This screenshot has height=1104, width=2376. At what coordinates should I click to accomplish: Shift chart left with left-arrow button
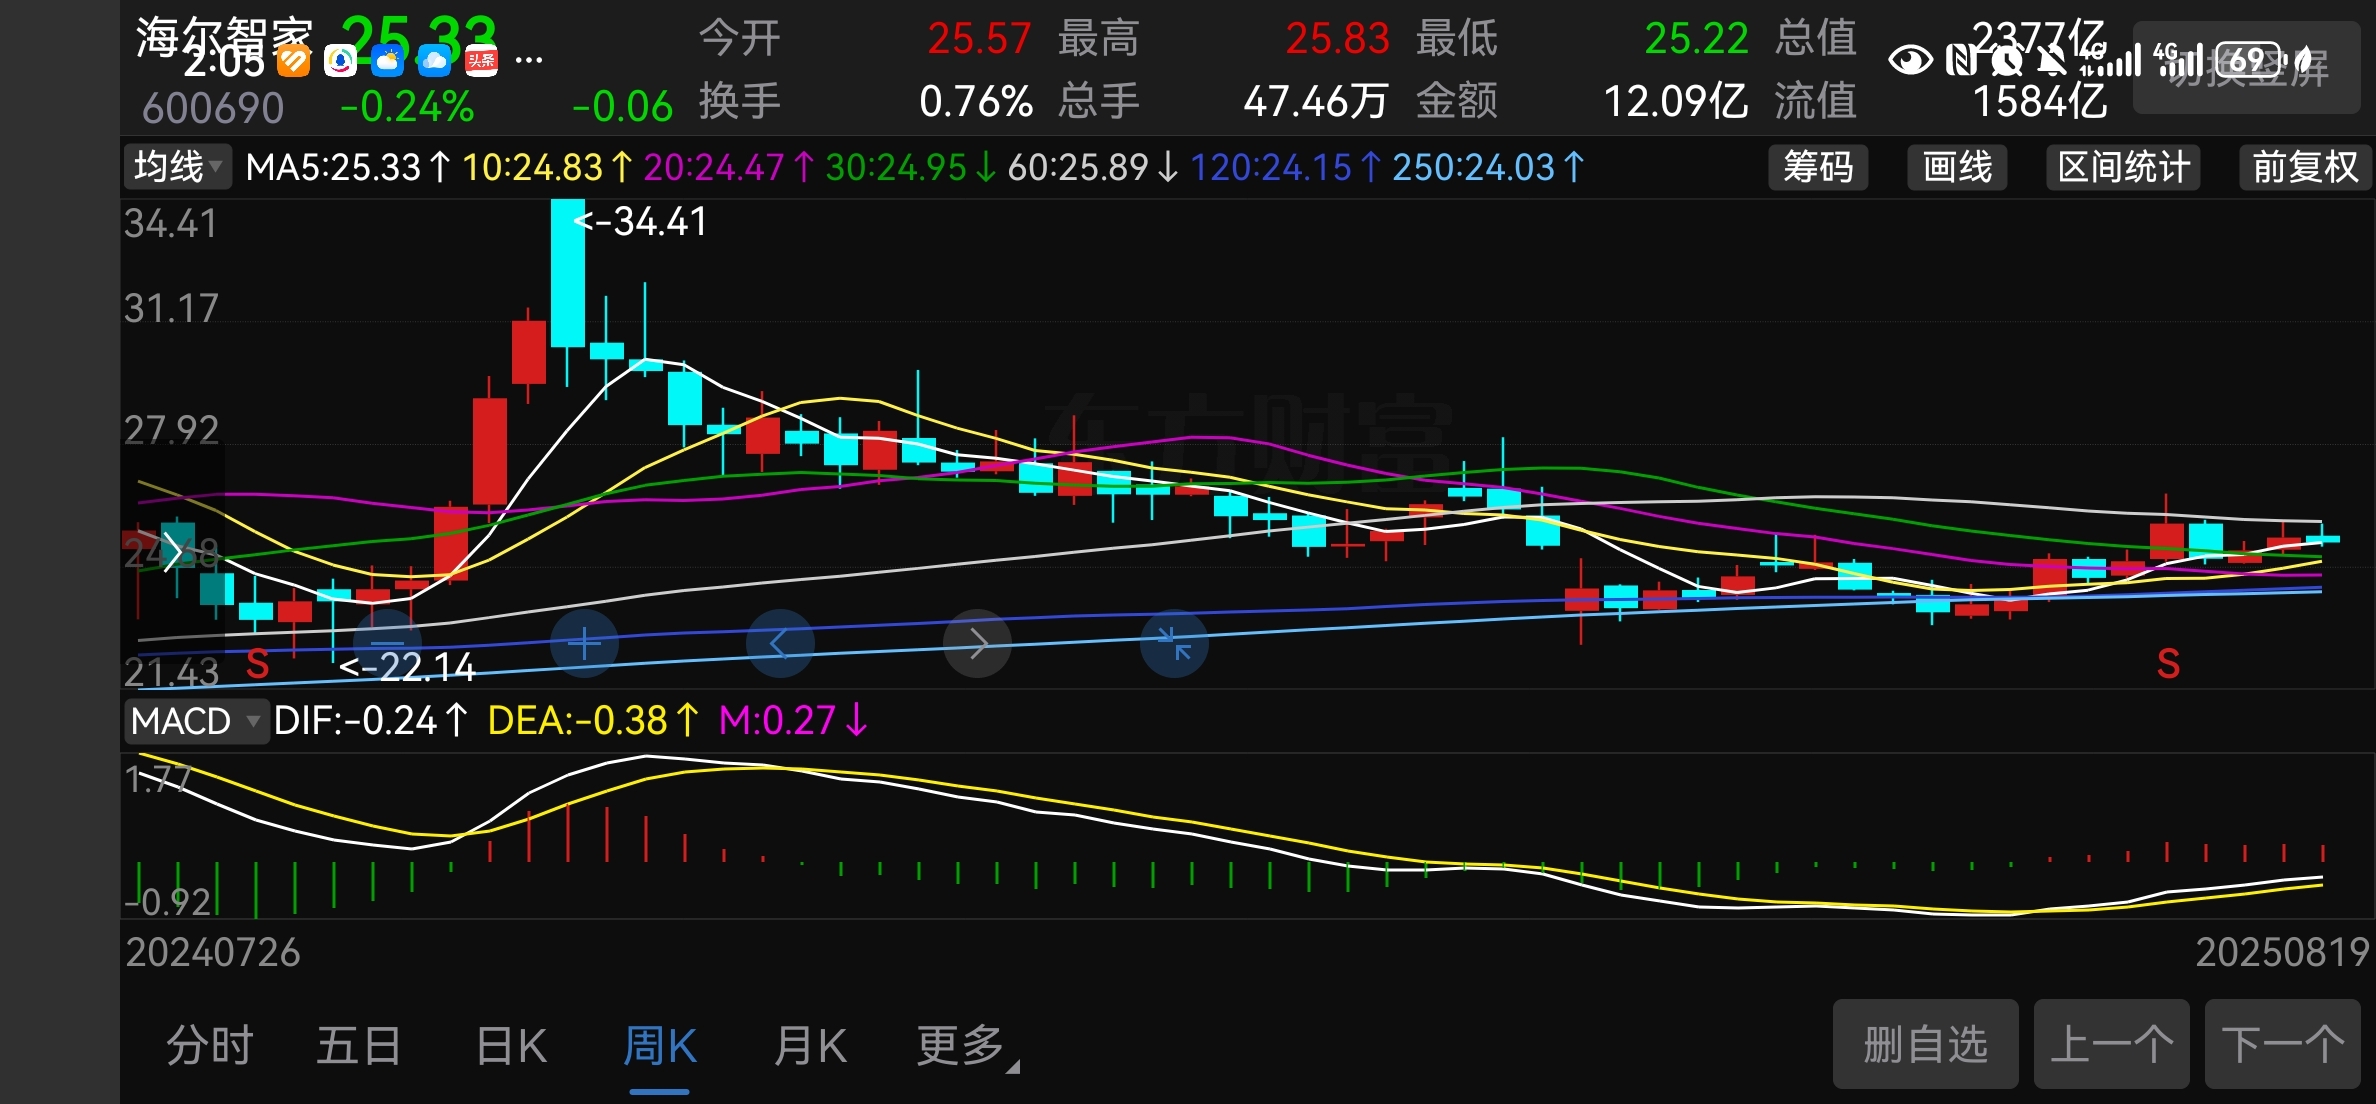(x=780, y=644)
